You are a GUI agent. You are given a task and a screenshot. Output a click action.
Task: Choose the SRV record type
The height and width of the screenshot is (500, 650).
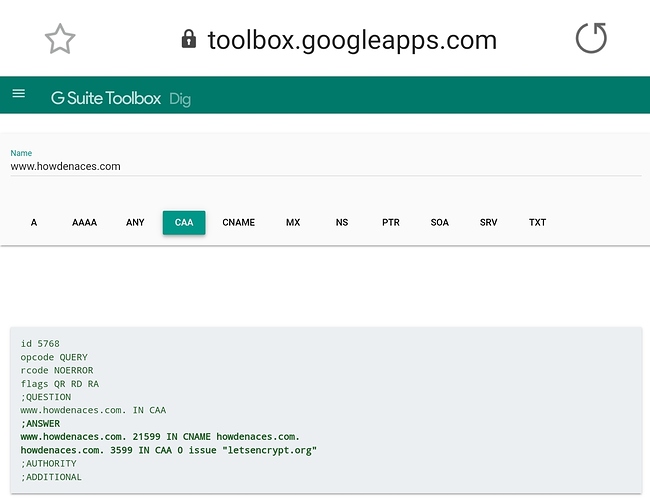(489, 223)
